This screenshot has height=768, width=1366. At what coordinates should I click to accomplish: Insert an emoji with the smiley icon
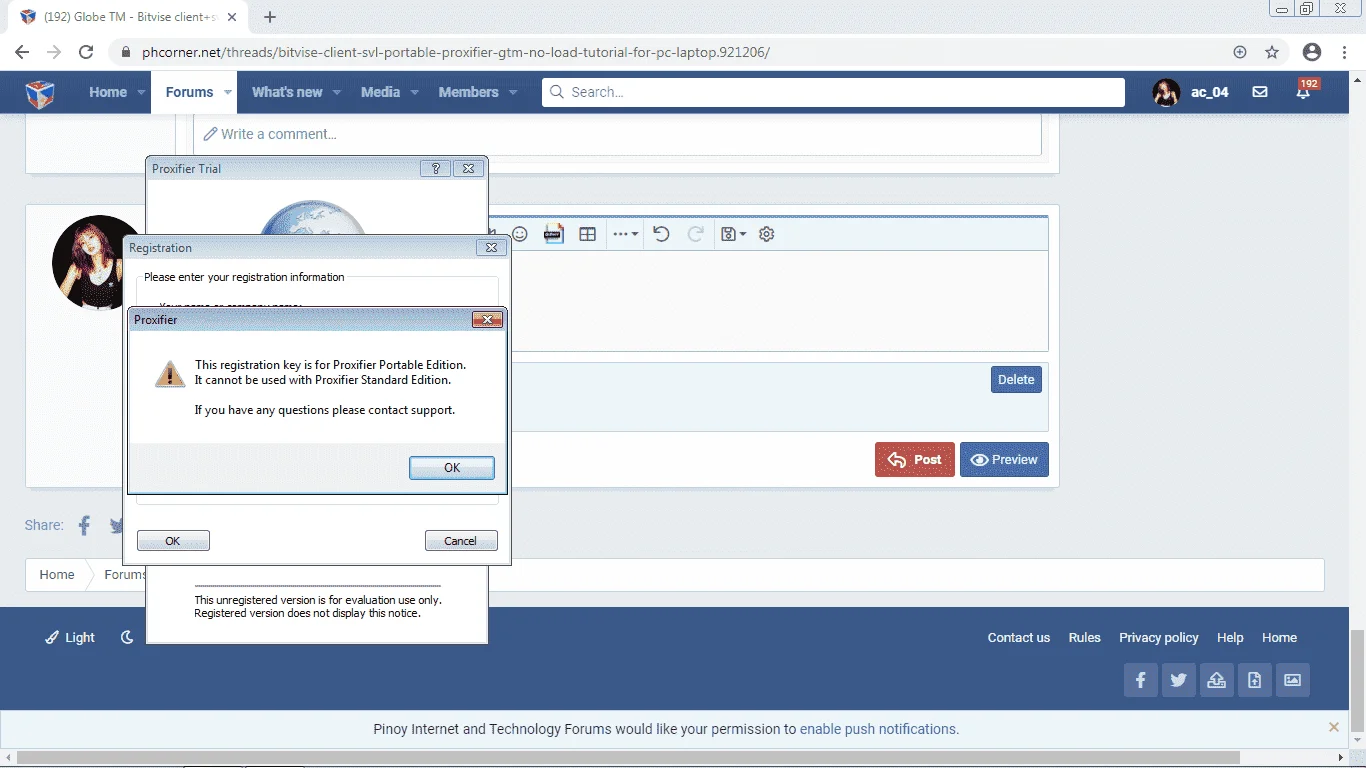click(x=520, y=234)
